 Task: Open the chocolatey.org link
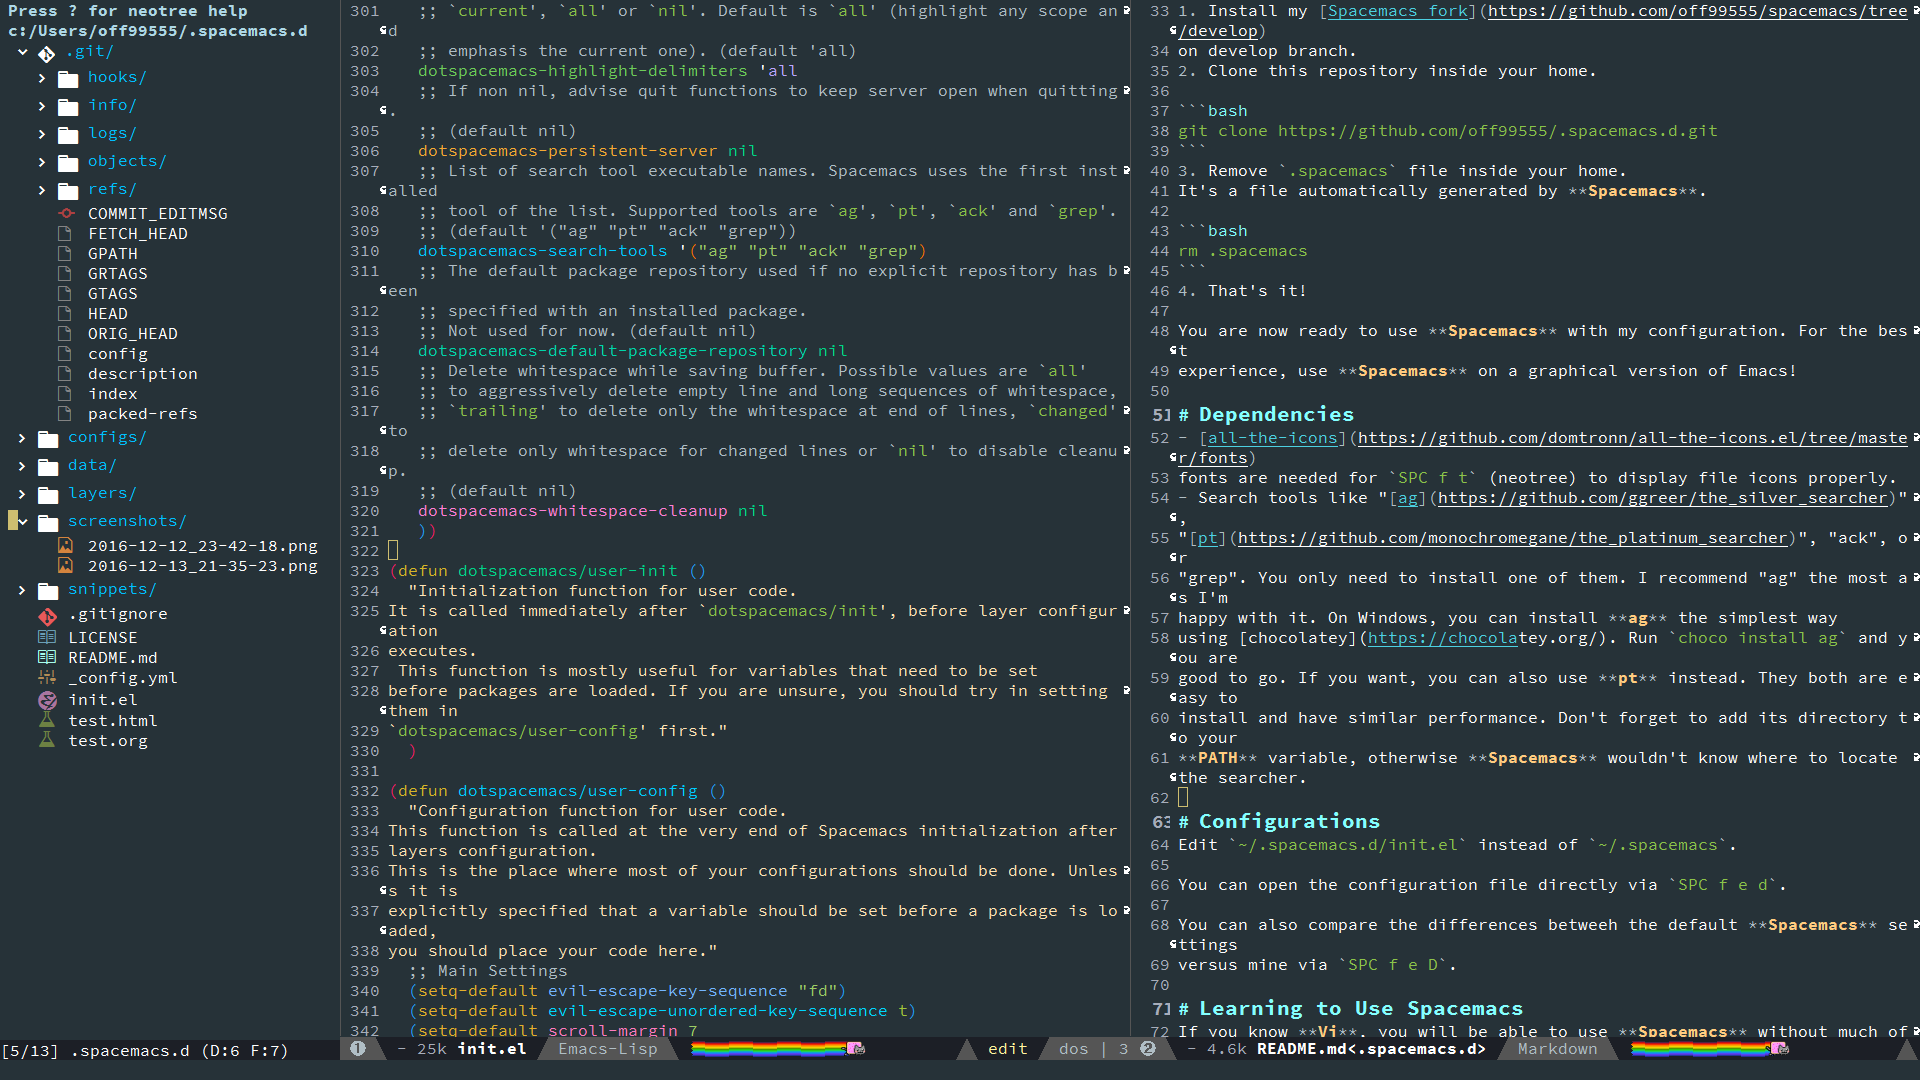click(1442, 638)
